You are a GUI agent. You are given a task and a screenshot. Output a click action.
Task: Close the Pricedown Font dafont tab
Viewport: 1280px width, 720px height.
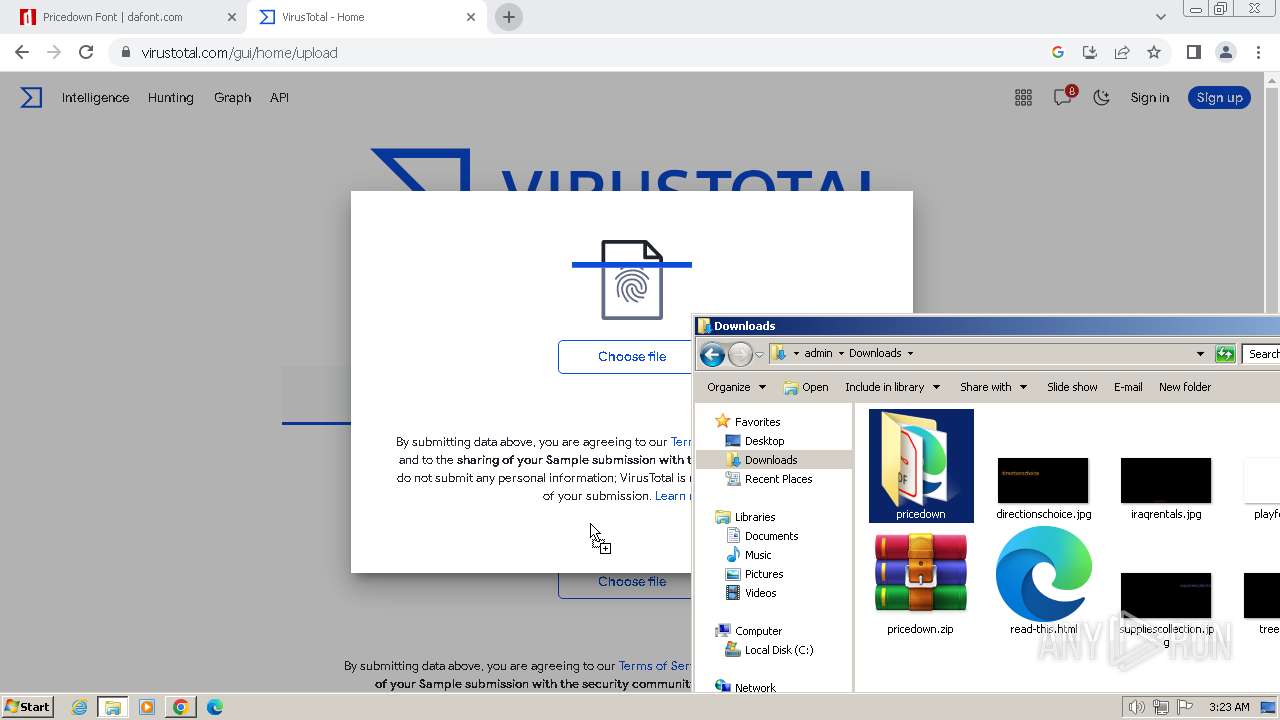(x=232, y=17)
